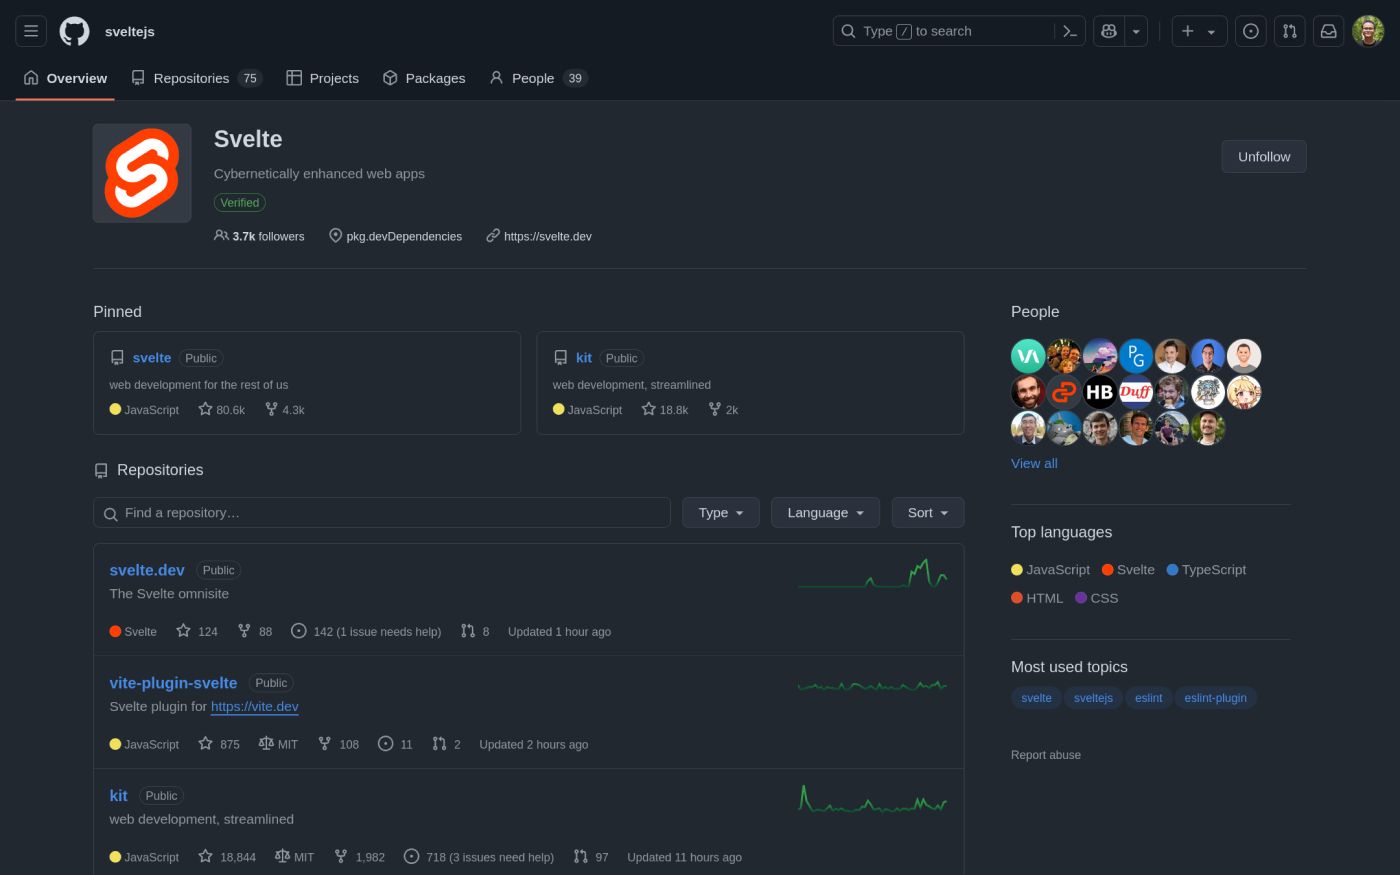The image size is (1400, 875).
Task: Open the pinned svelte repository
Action: point(152,357)
